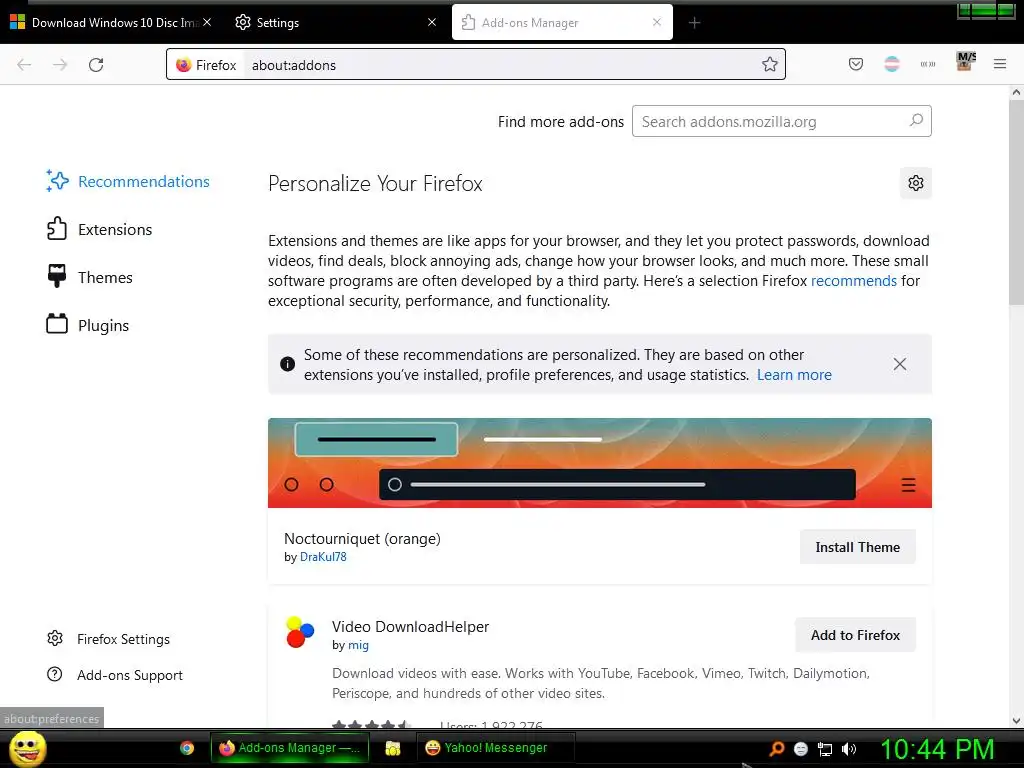Click the parentheses extension toolbar icon
1024x768 pixels.
[927, 64]
